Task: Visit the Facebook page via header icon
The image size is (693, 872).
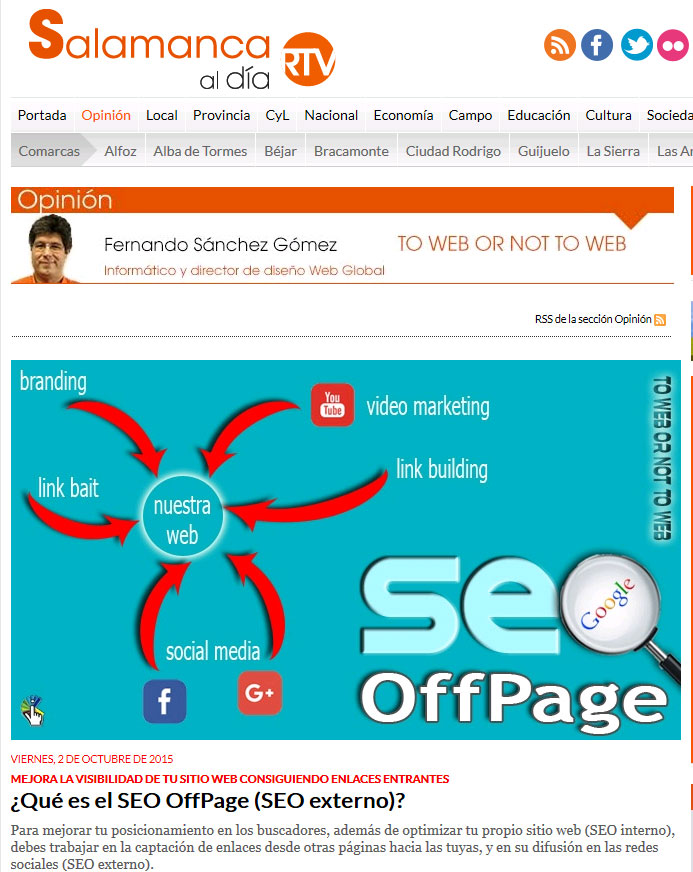Action: coord(597,44)
